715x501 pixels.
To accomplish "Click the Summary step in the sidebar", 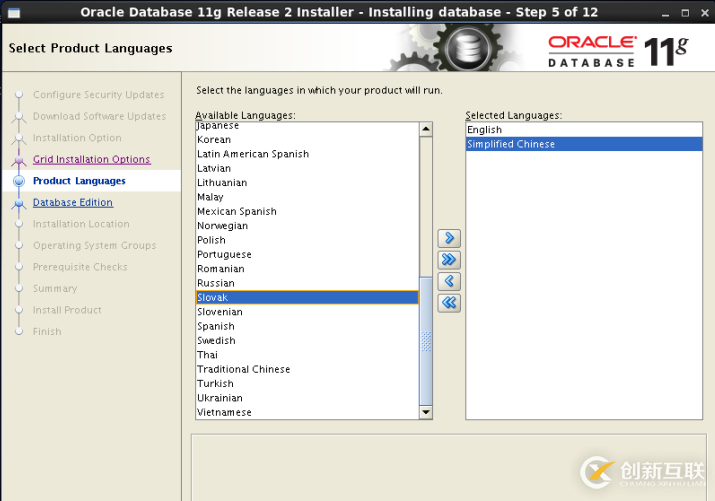I will (x=55, y=289).
